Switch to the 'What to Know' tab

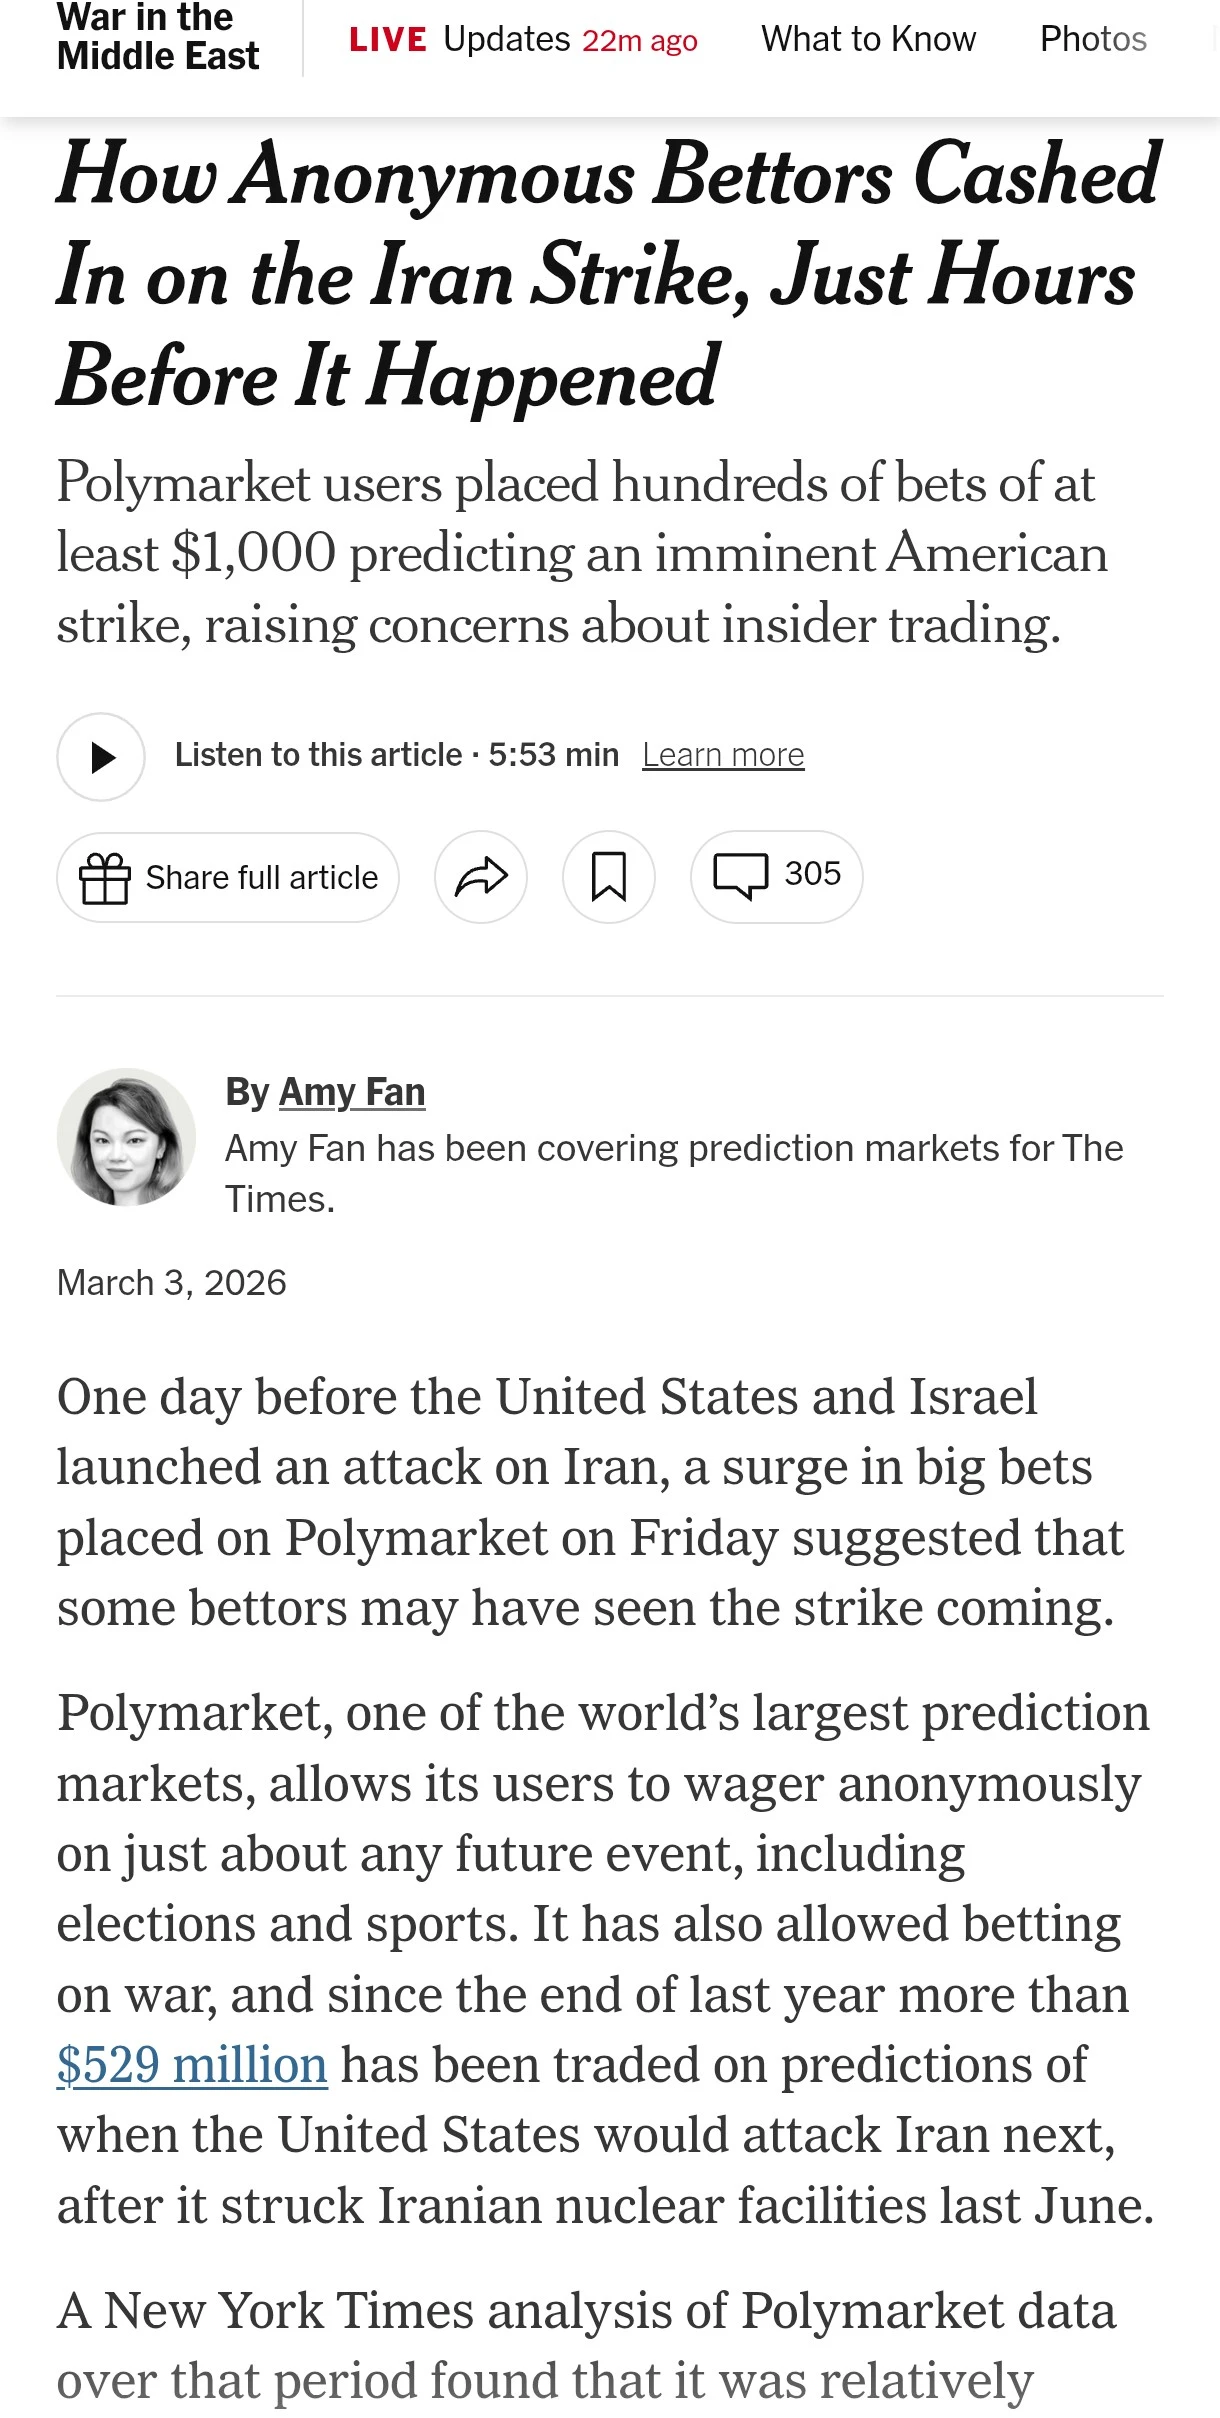click(868, 39)
